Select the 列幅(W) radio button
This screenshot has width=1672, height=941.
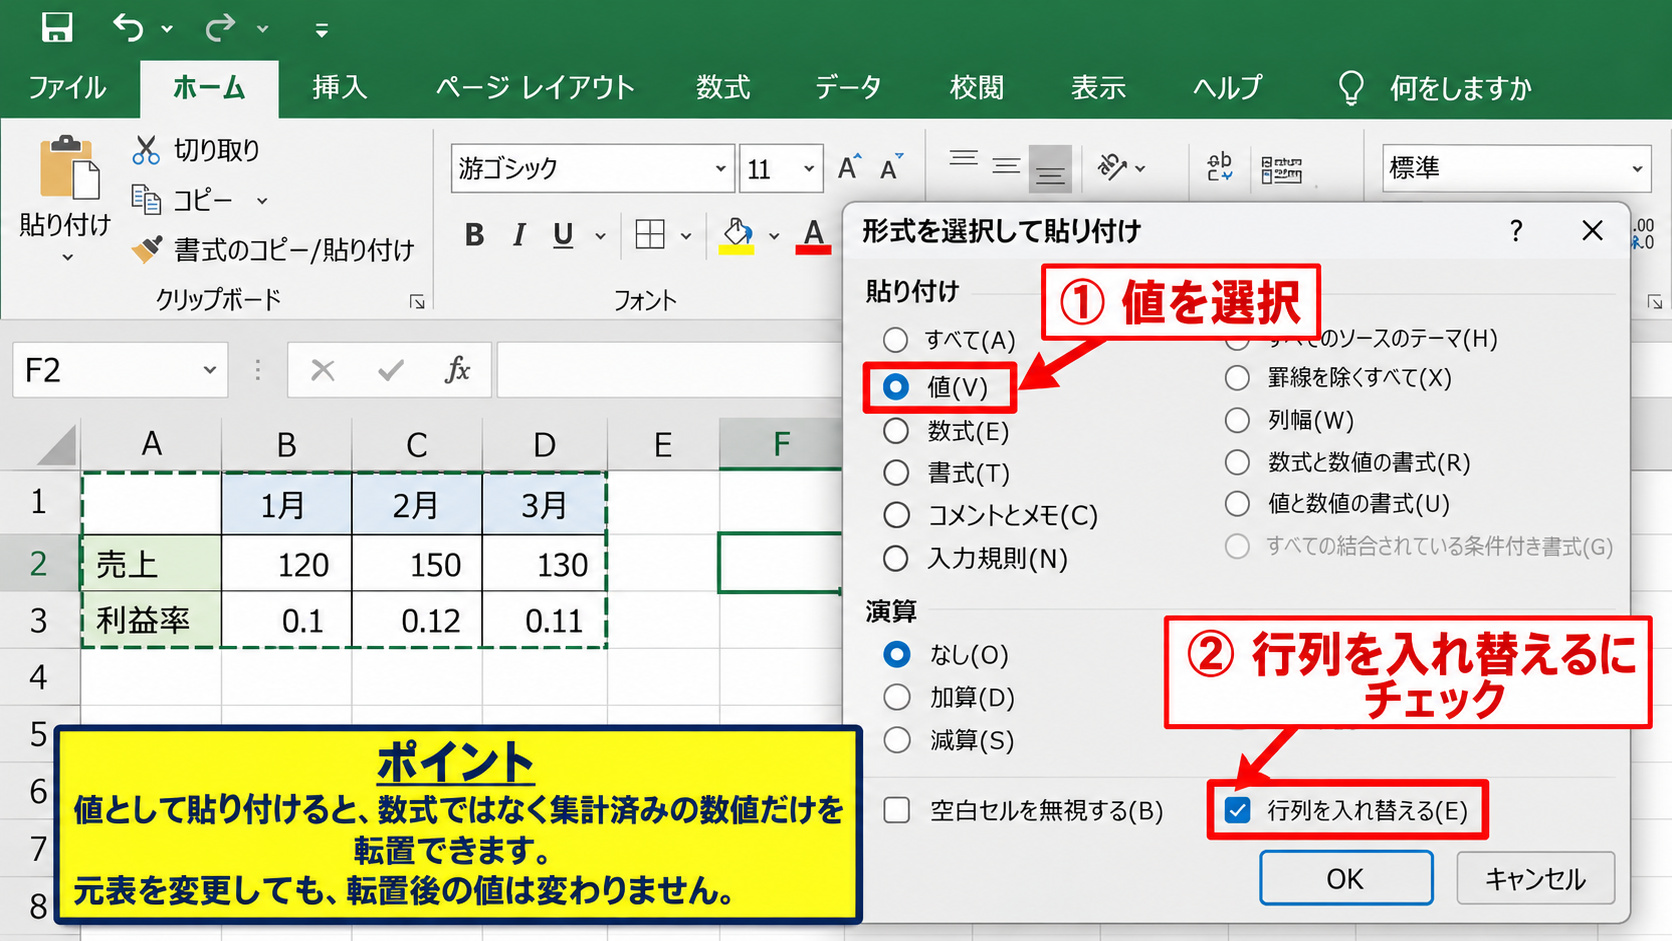tap(1237, 420)
